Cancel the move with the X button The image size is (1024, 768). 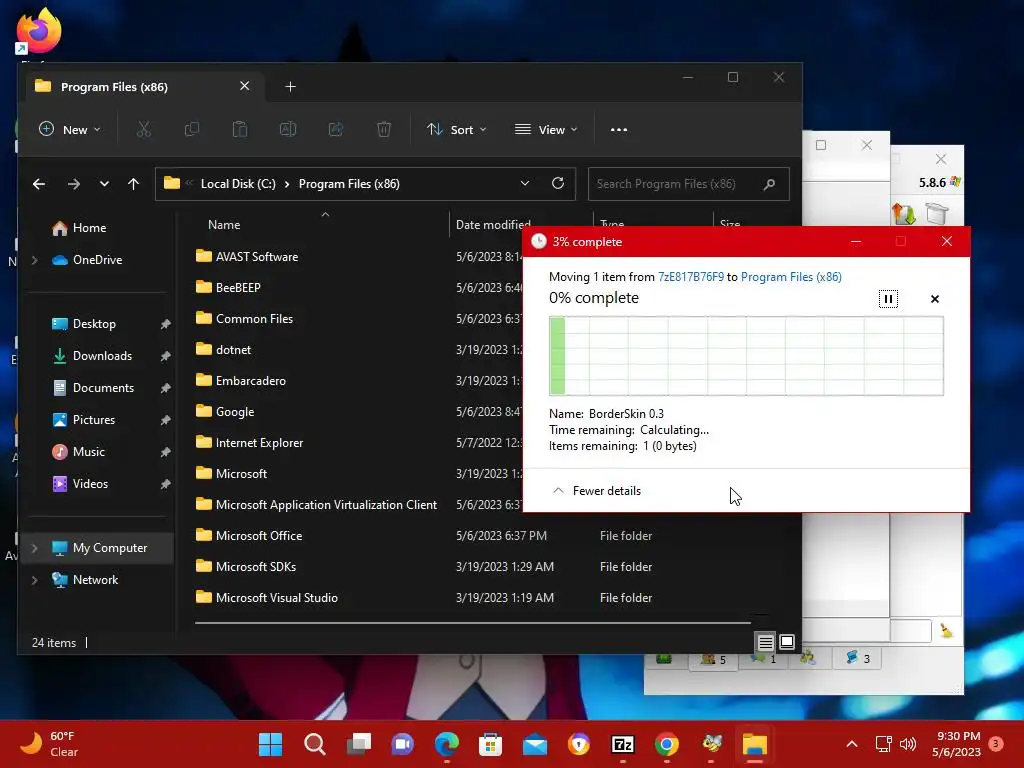[935, 299]
